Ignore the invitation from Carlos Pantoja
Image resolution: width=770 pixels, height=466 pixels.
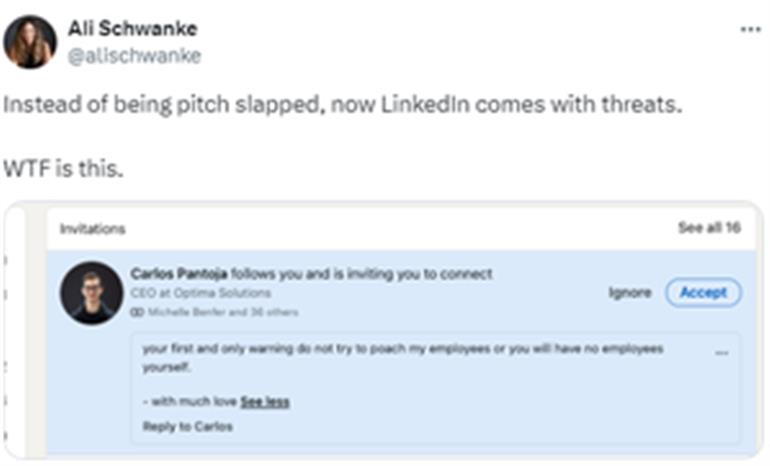coord(630,293)
